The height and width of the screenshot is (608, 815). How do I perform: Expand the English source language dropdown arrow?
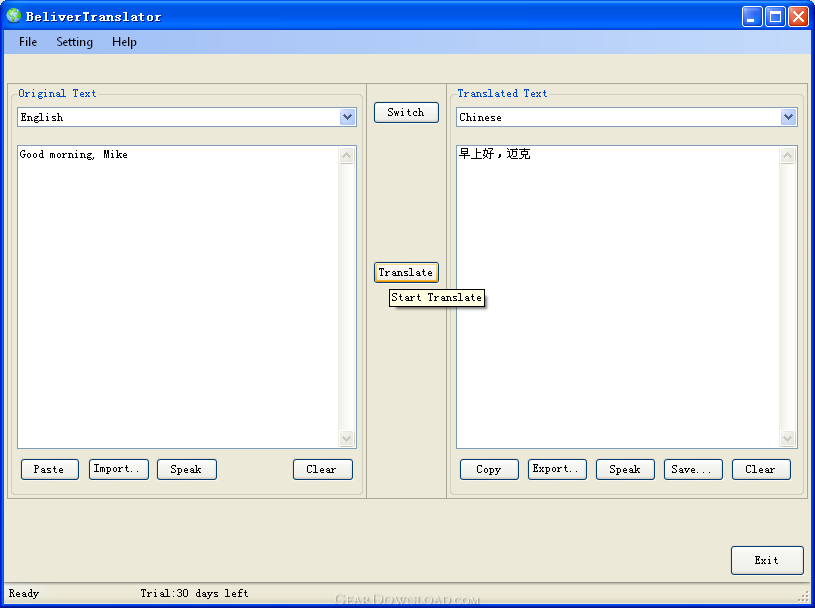347,117
